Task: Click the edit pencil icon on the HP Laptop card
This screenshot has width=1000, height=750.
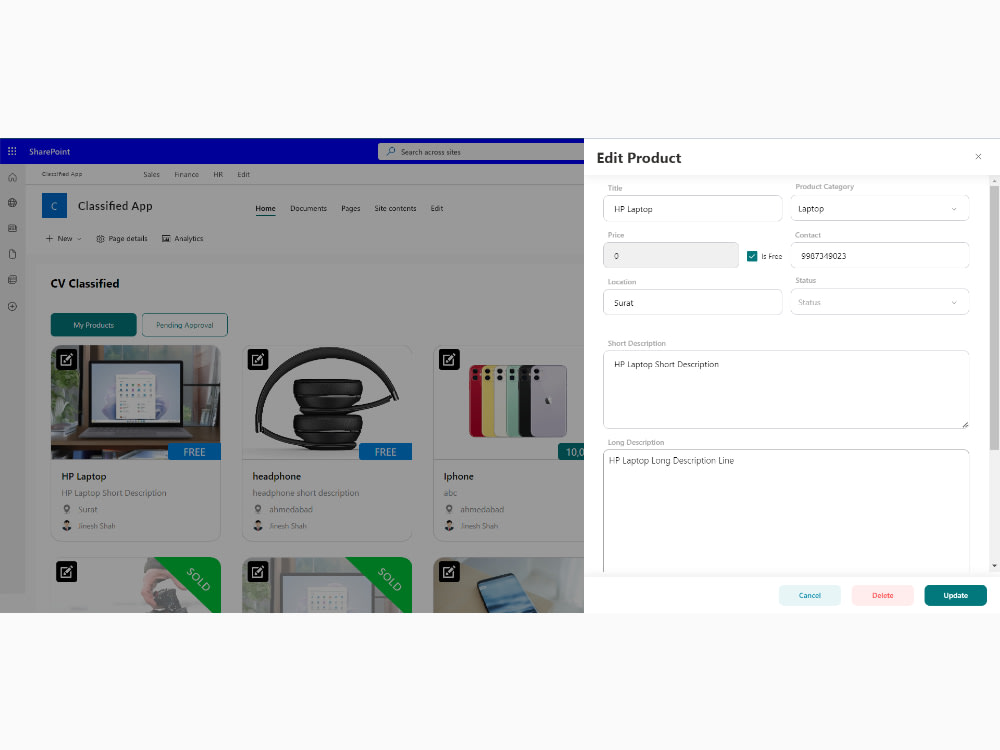Action: point(66,359)
